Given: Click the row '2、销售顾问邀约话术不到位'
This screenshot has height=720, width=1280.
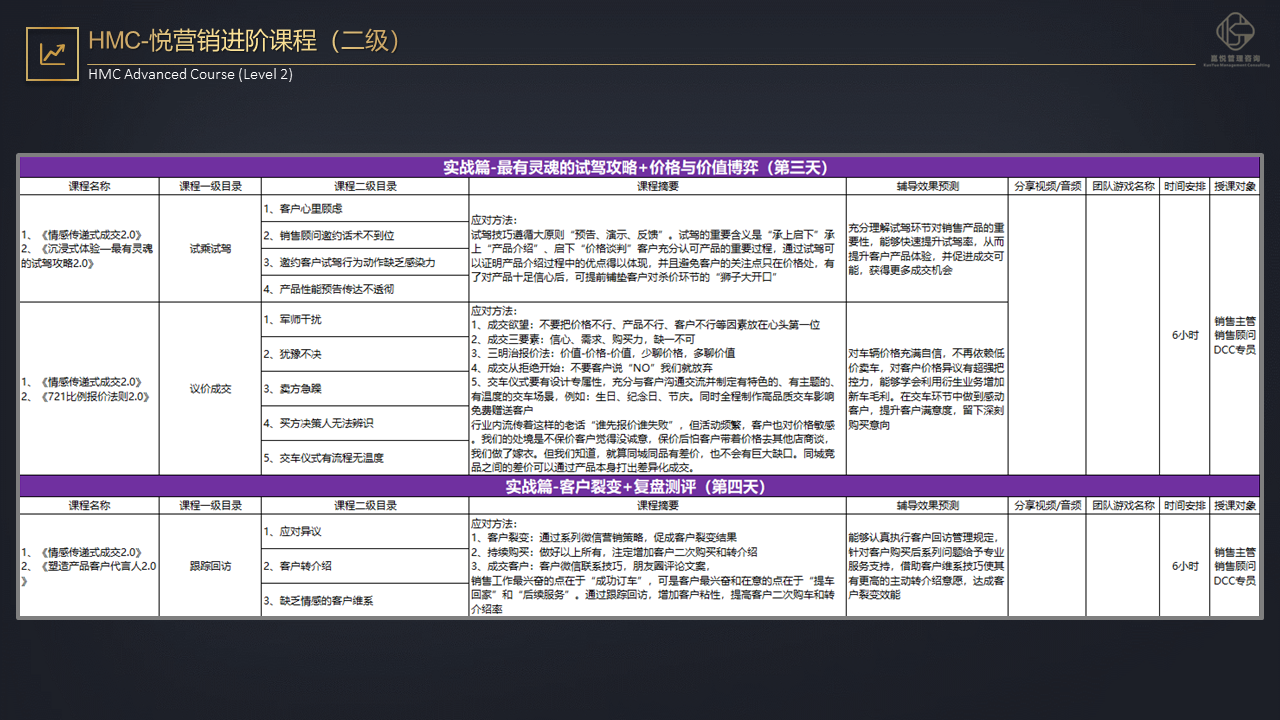Looking at the screenshot, I should tap(364, 235).
